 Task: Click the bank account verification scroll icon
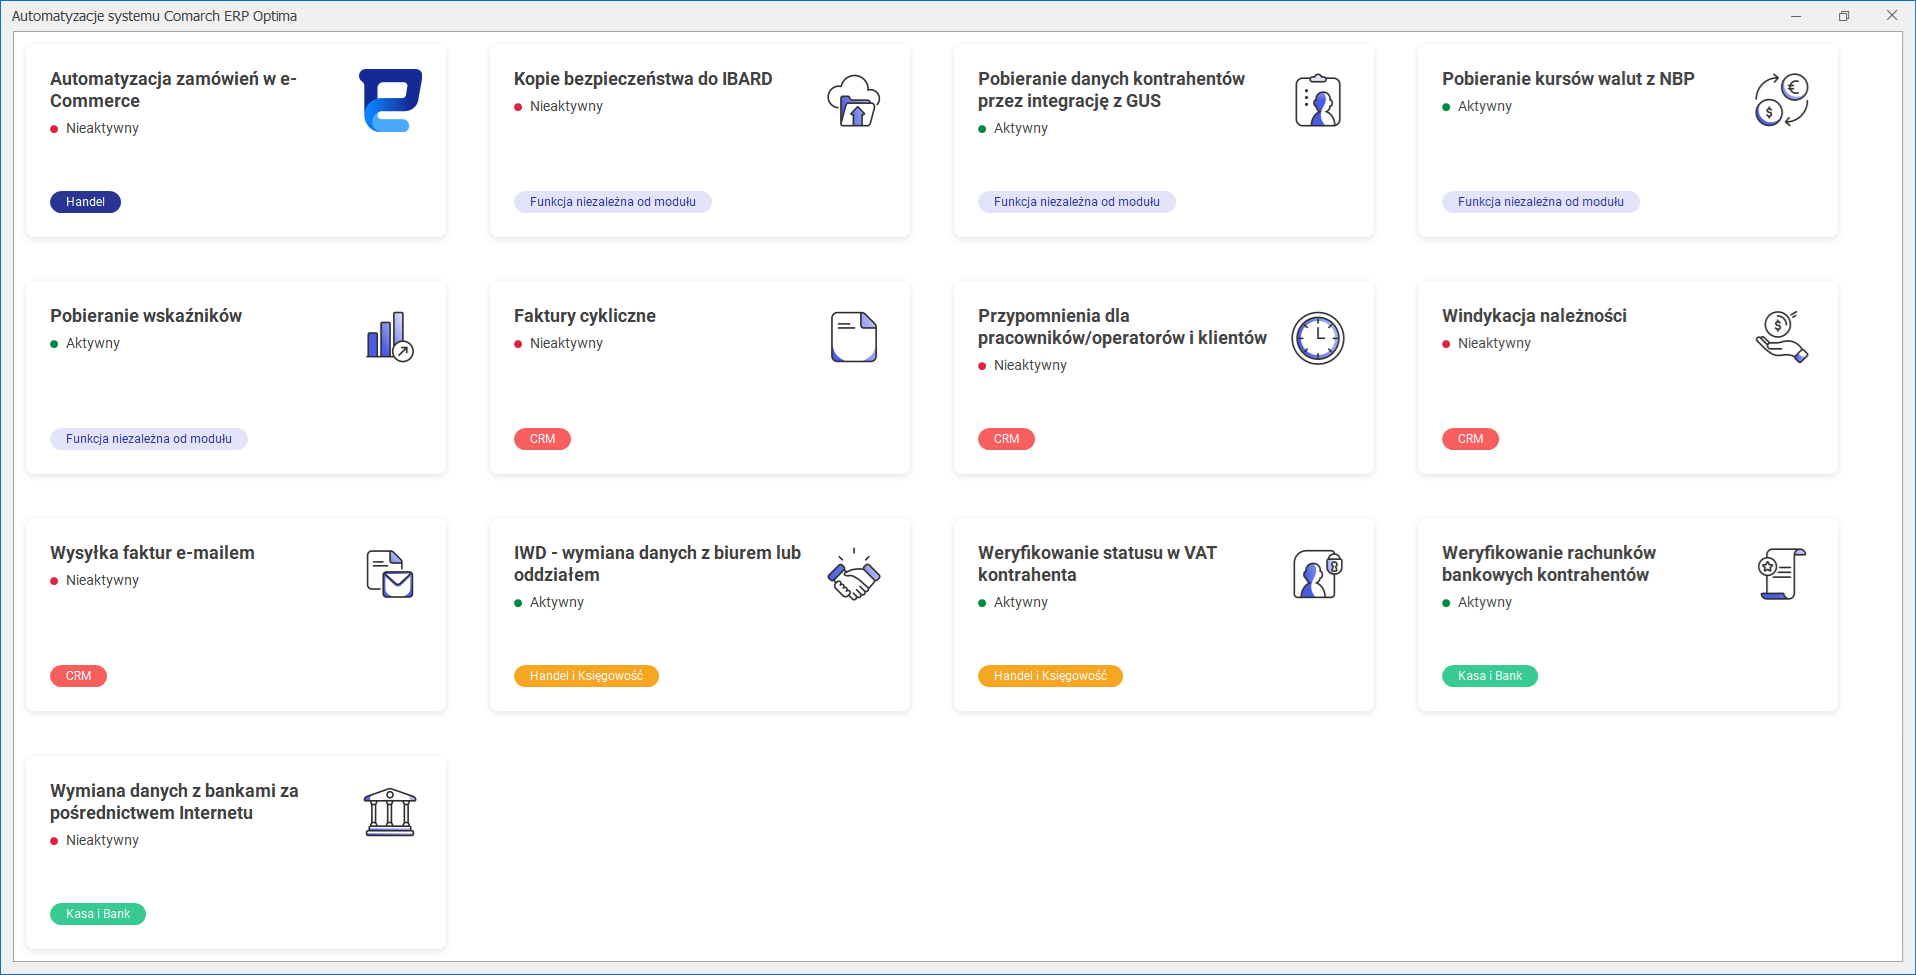[1782, 574]
